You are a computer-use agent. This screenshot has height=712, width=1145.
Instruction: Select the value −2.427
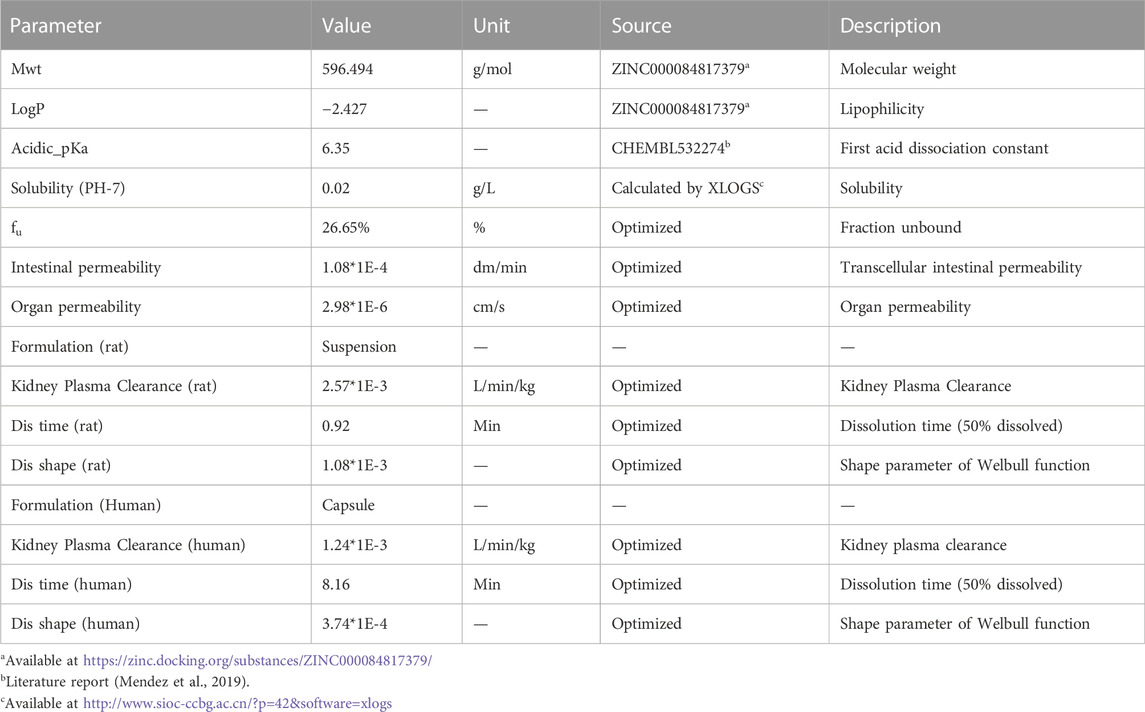point(345,109)
